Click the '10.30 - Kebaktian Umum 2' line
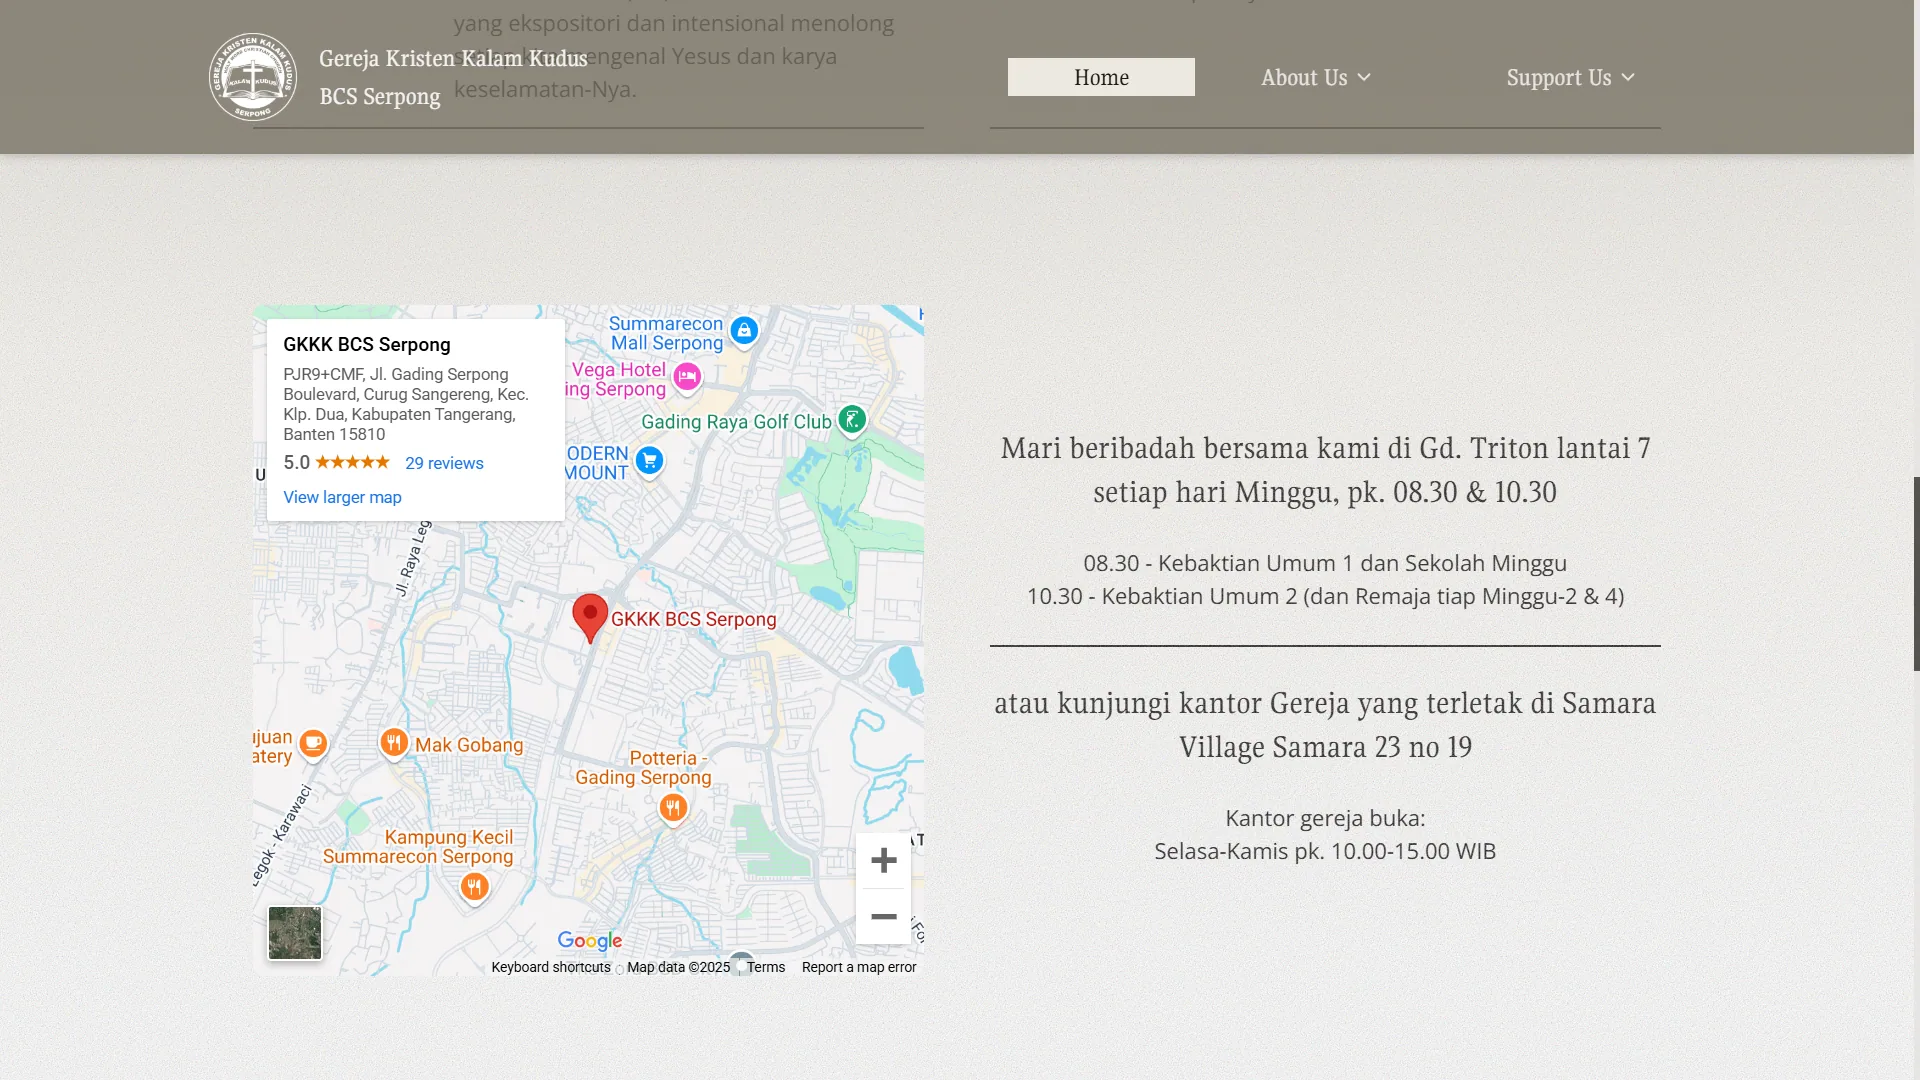1920x1080 pixels. (x=1325, y=596)
